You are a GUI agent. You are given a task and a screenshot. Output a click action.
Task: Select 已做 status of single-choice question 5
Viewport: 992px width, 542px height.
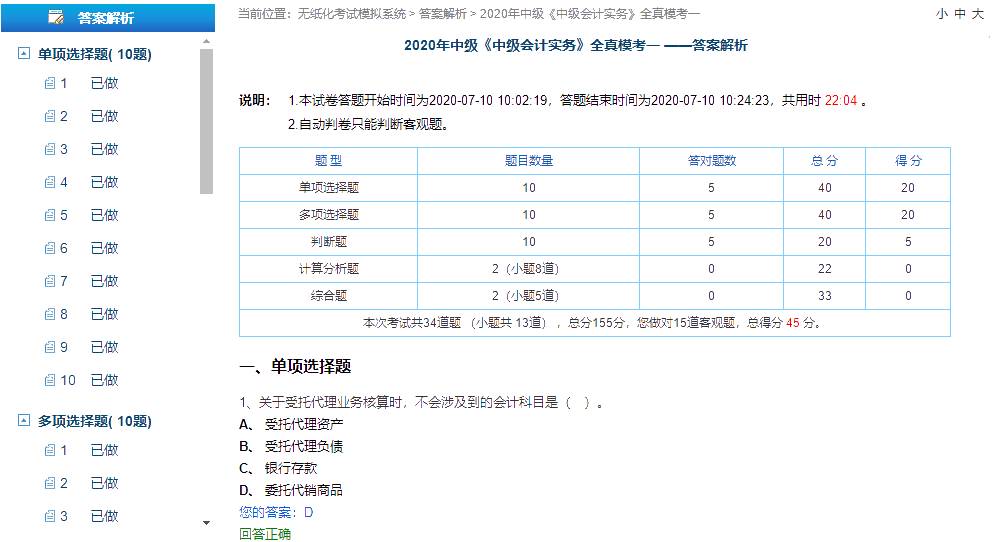pyautogui.click(x=104, y=215)
